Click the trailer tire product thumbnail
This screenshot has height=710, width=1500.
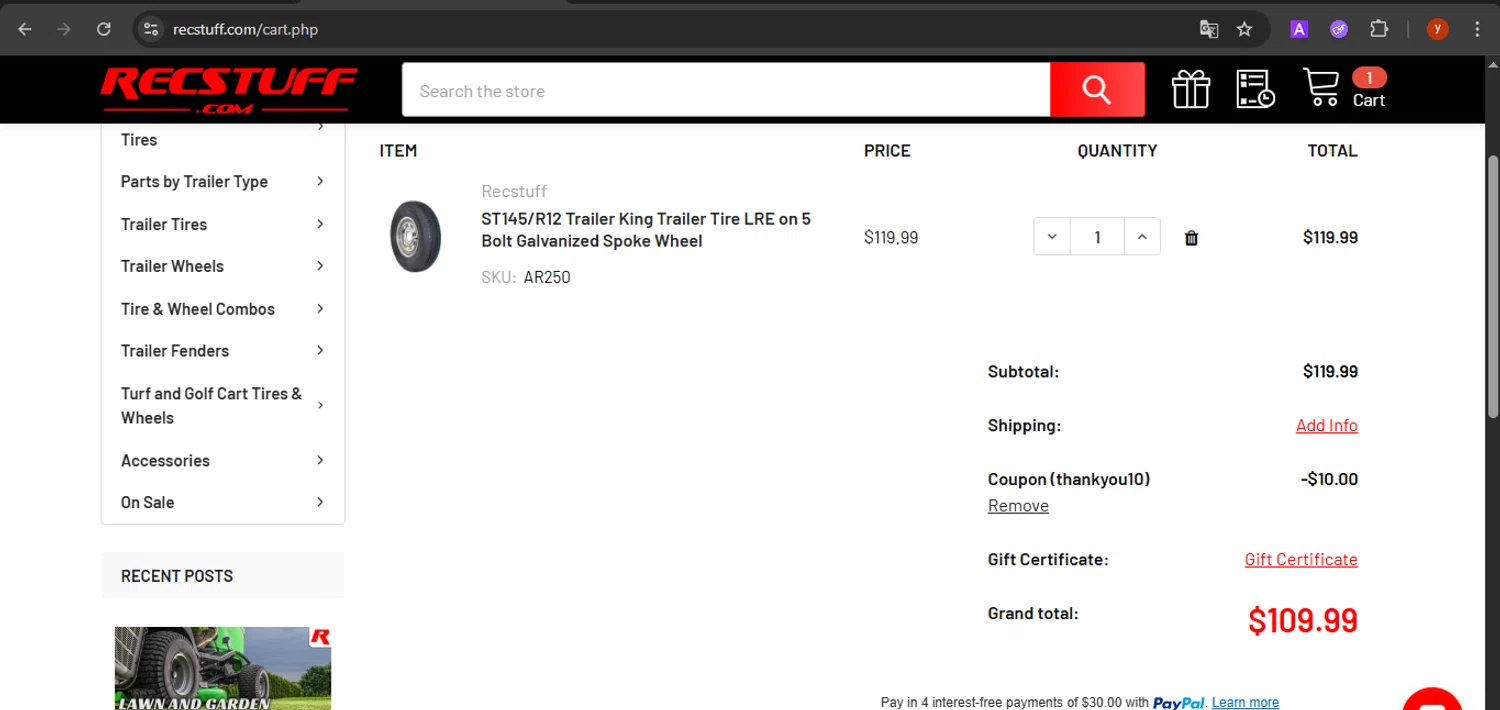pos(415,237)
